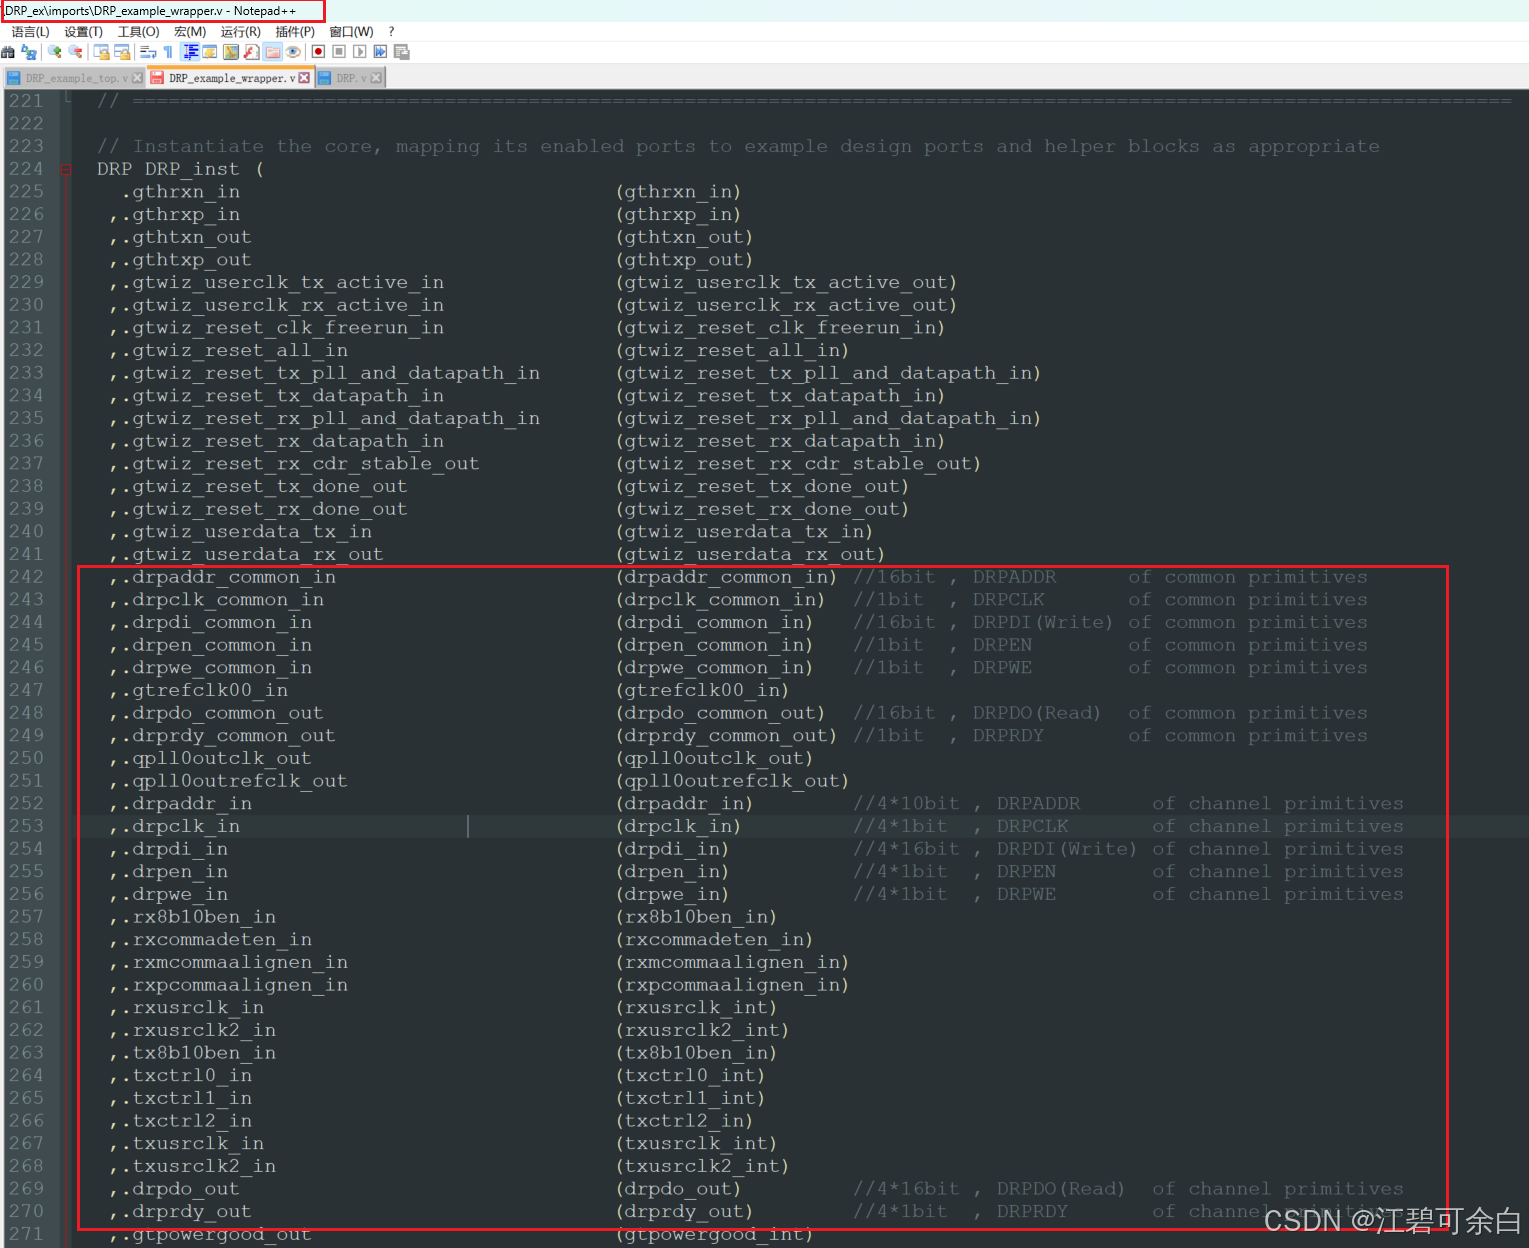
Task: Collapse the fold marker at line 224
Action: tap(67, 169)
